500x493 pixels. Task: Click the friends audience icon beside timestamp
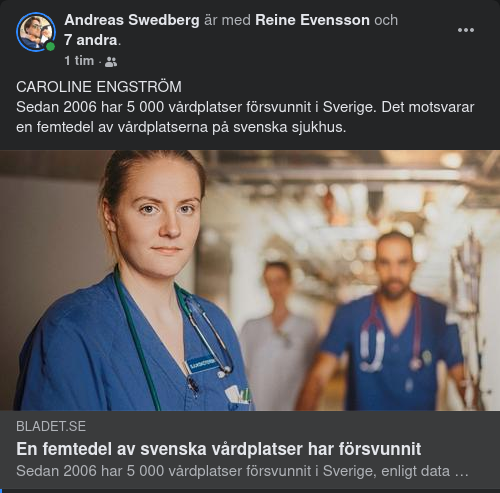[111, 62]
